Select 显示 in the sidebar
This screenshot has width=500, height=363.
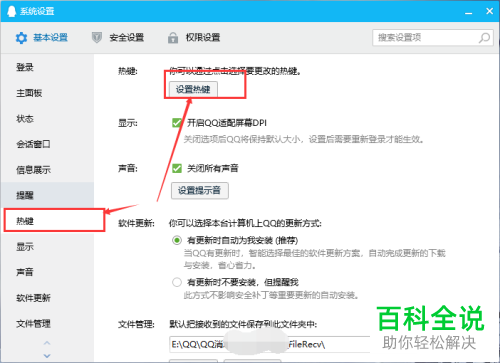tap(47, 247)
